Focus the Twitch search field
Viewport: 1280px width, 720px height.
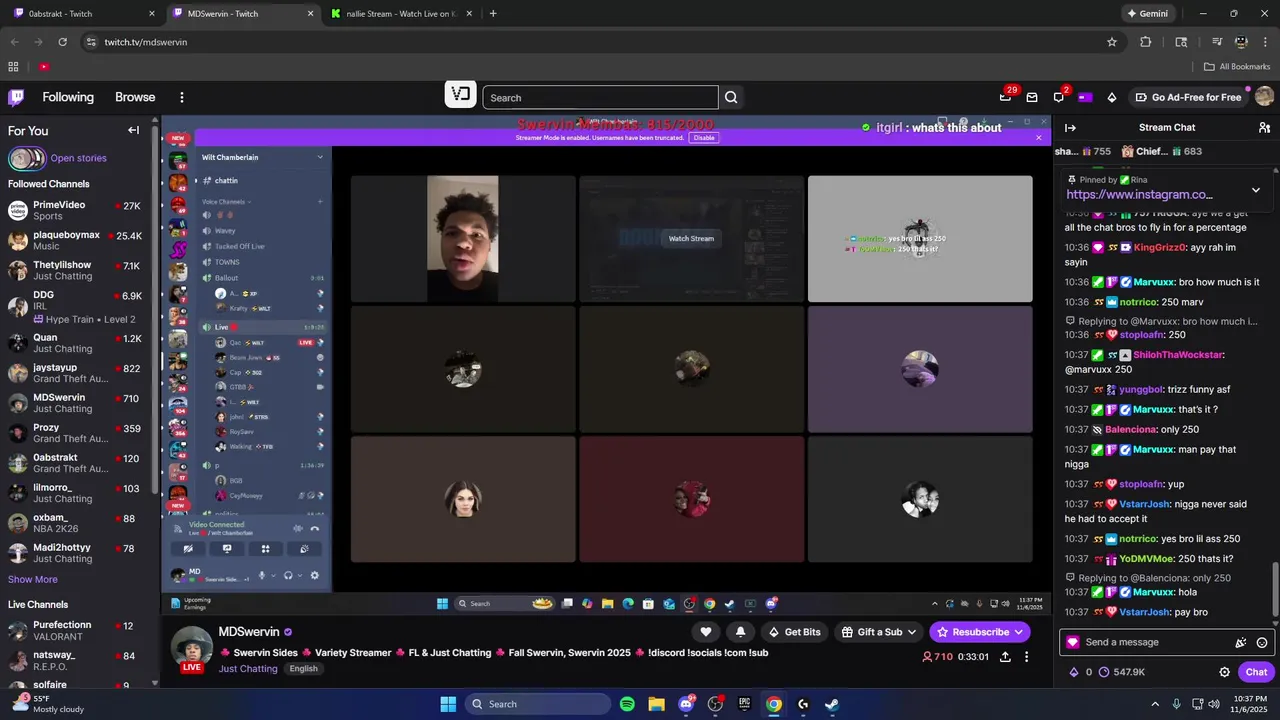click(600, 97)
